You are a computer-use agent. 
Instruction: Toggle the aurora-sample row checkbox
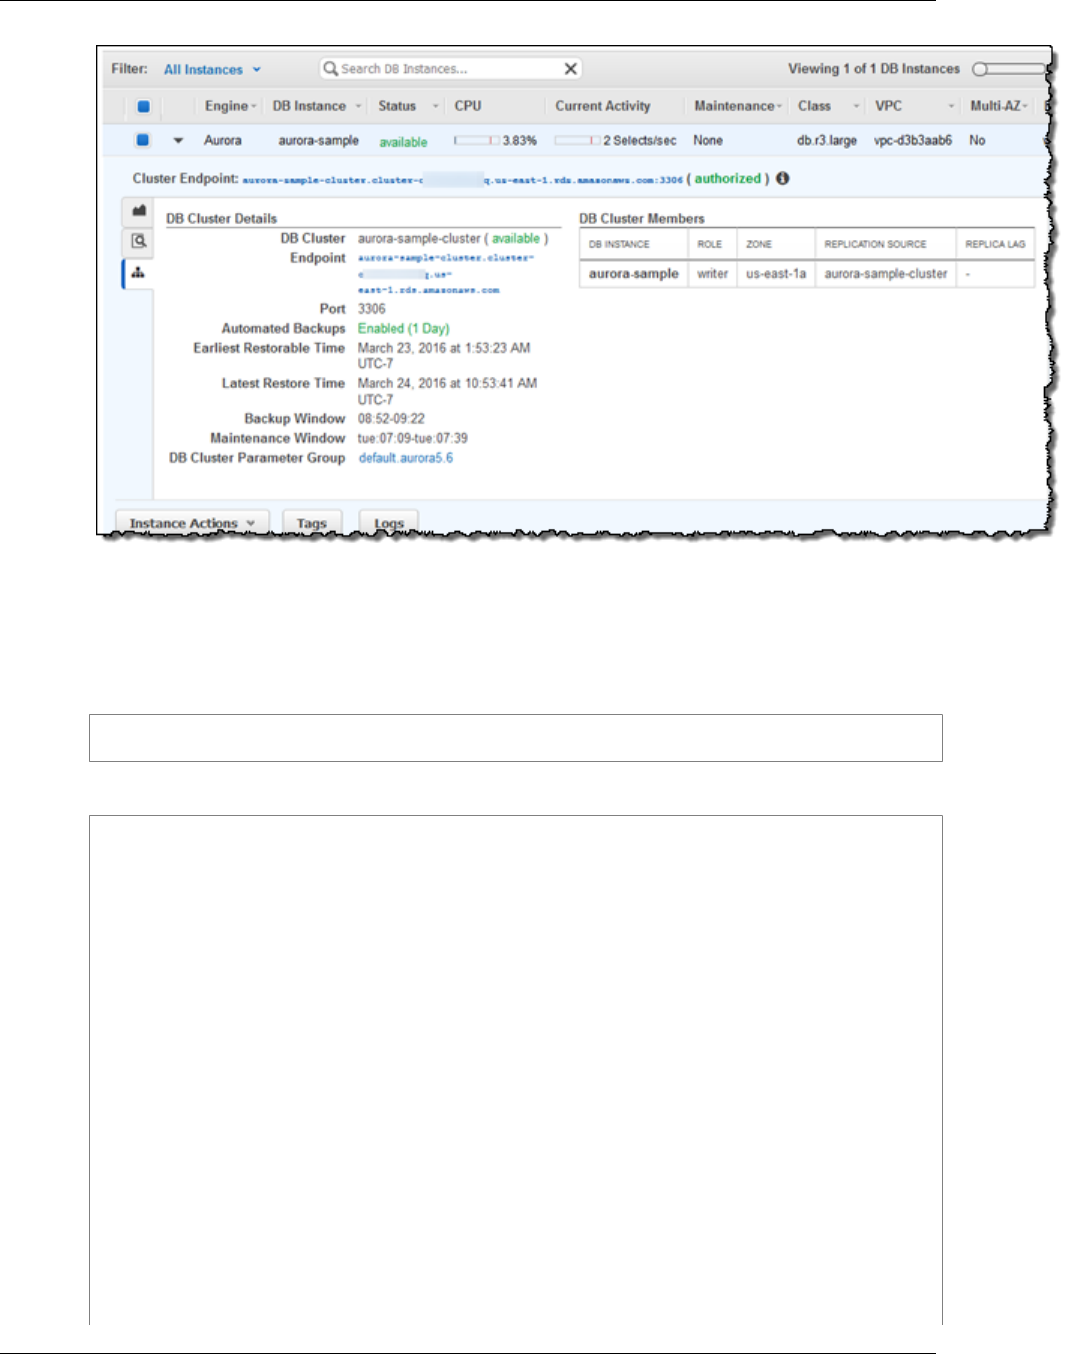coord(143,140)
